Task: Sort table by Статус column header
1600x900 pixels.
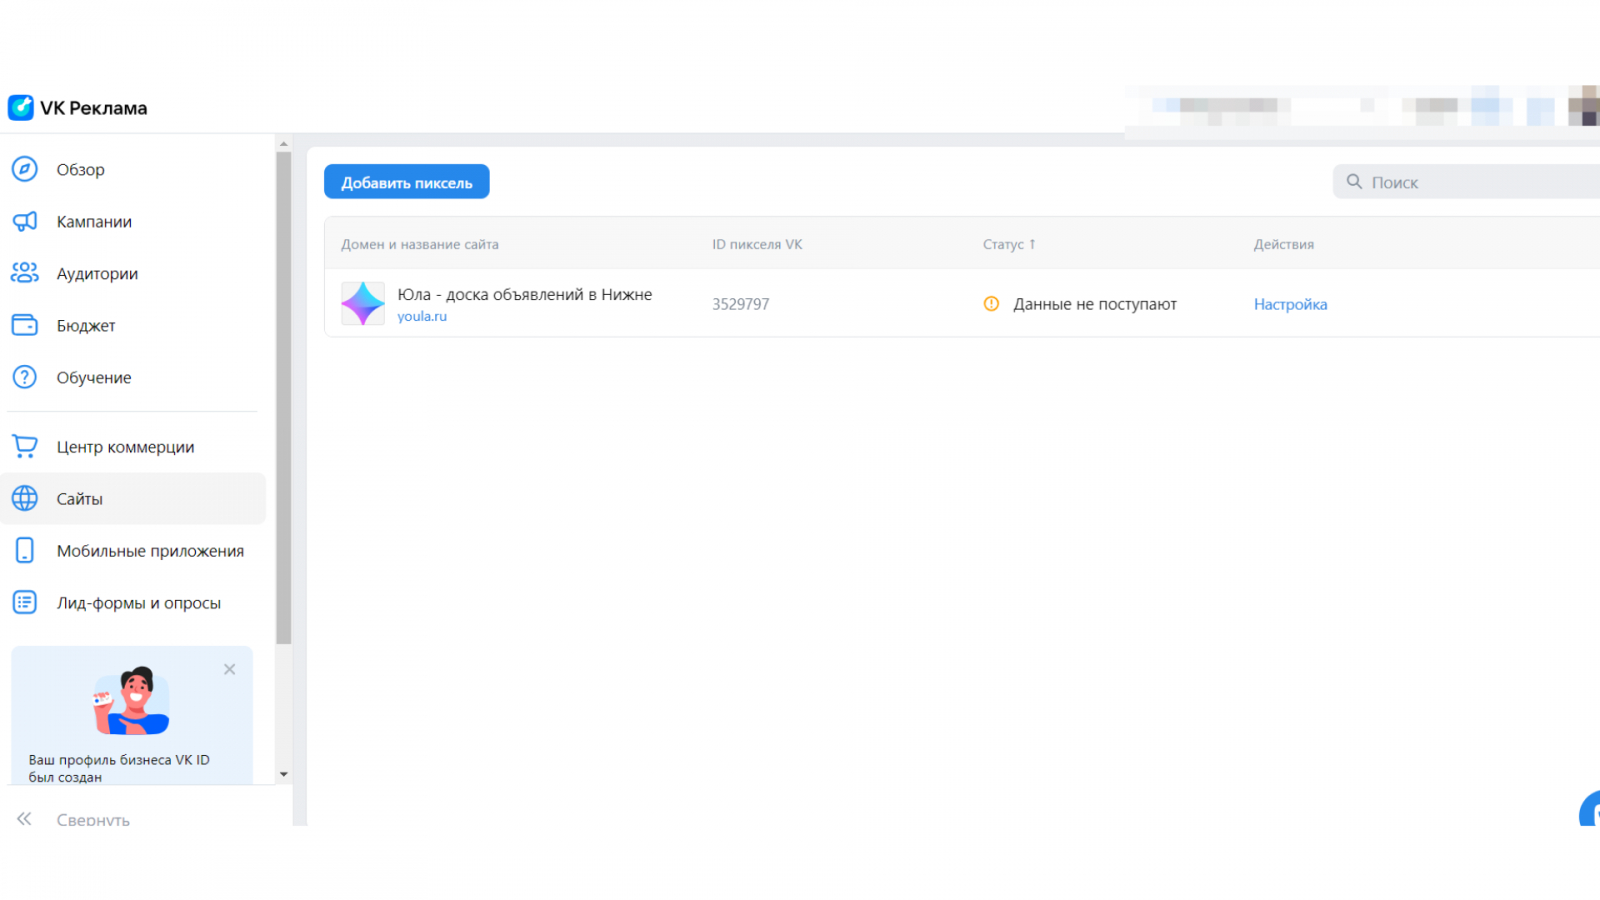Action: coord(1009,244)
